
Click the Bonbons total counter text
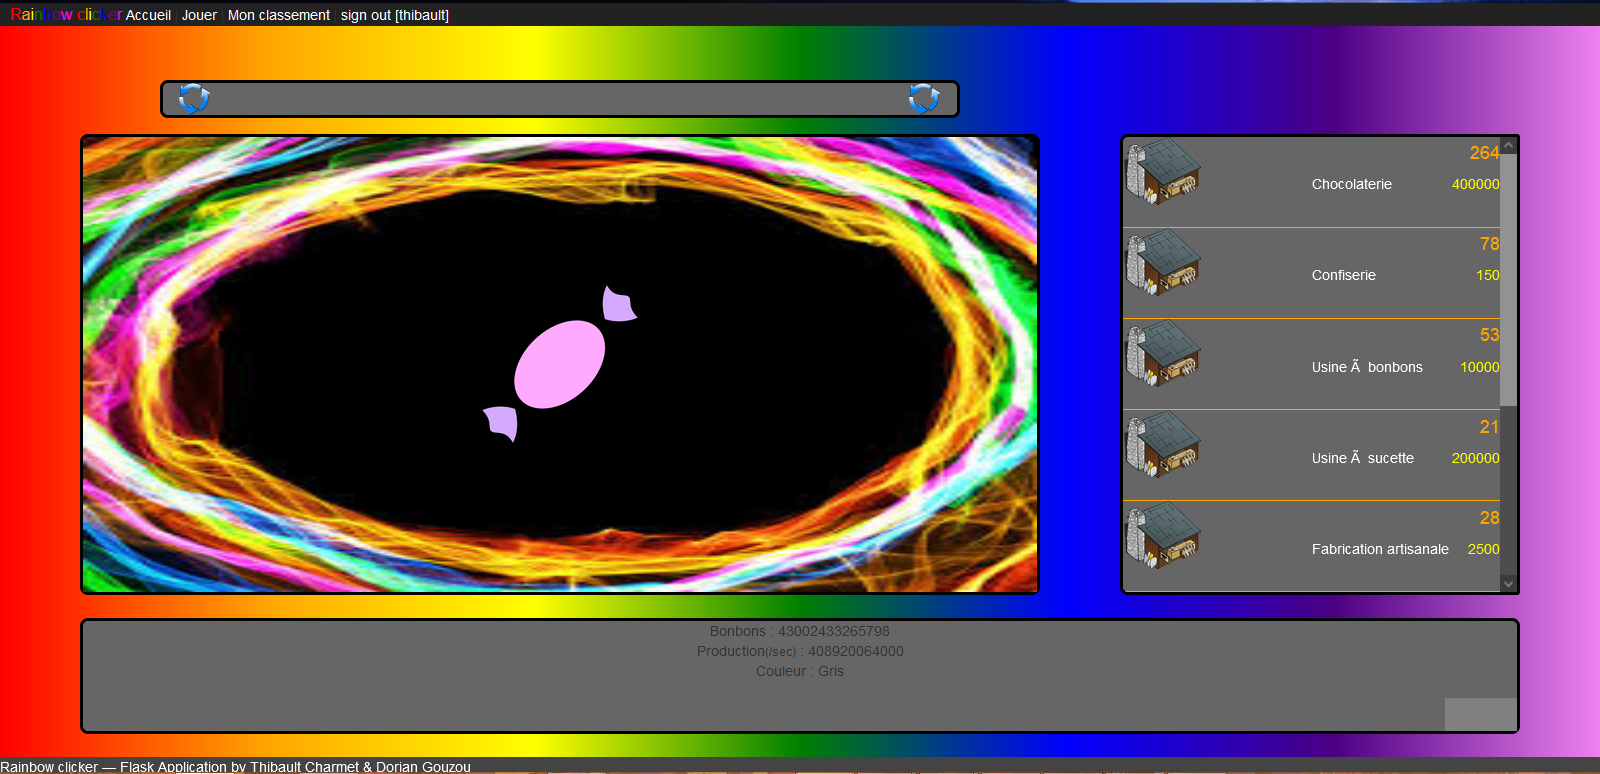pos(800,631)
